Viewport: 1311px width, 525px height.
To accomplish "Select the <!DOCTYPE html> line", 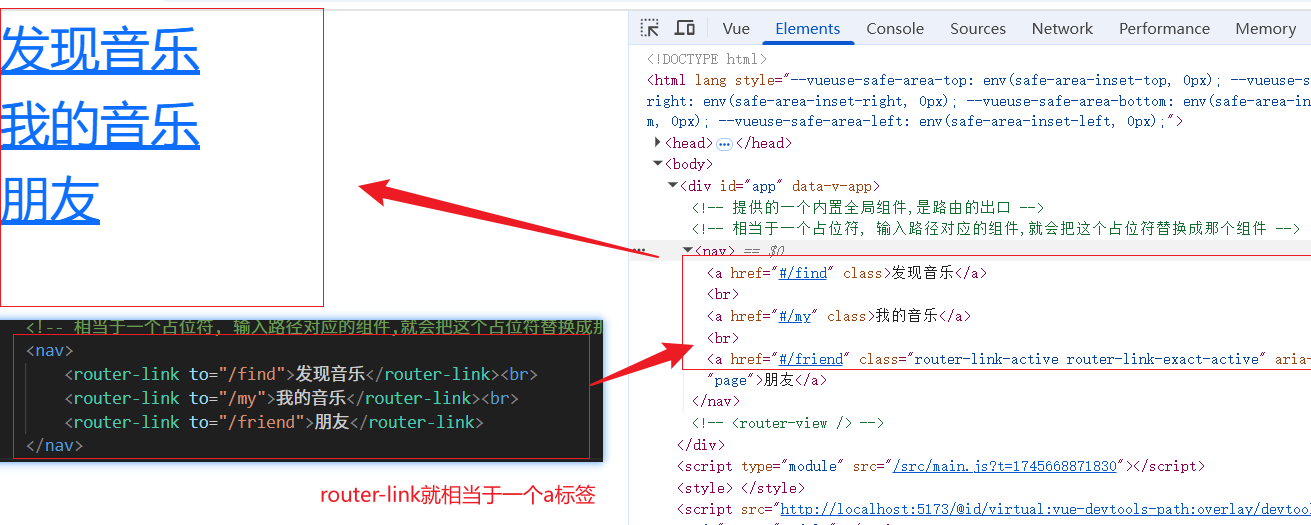I will coord(706,60).
